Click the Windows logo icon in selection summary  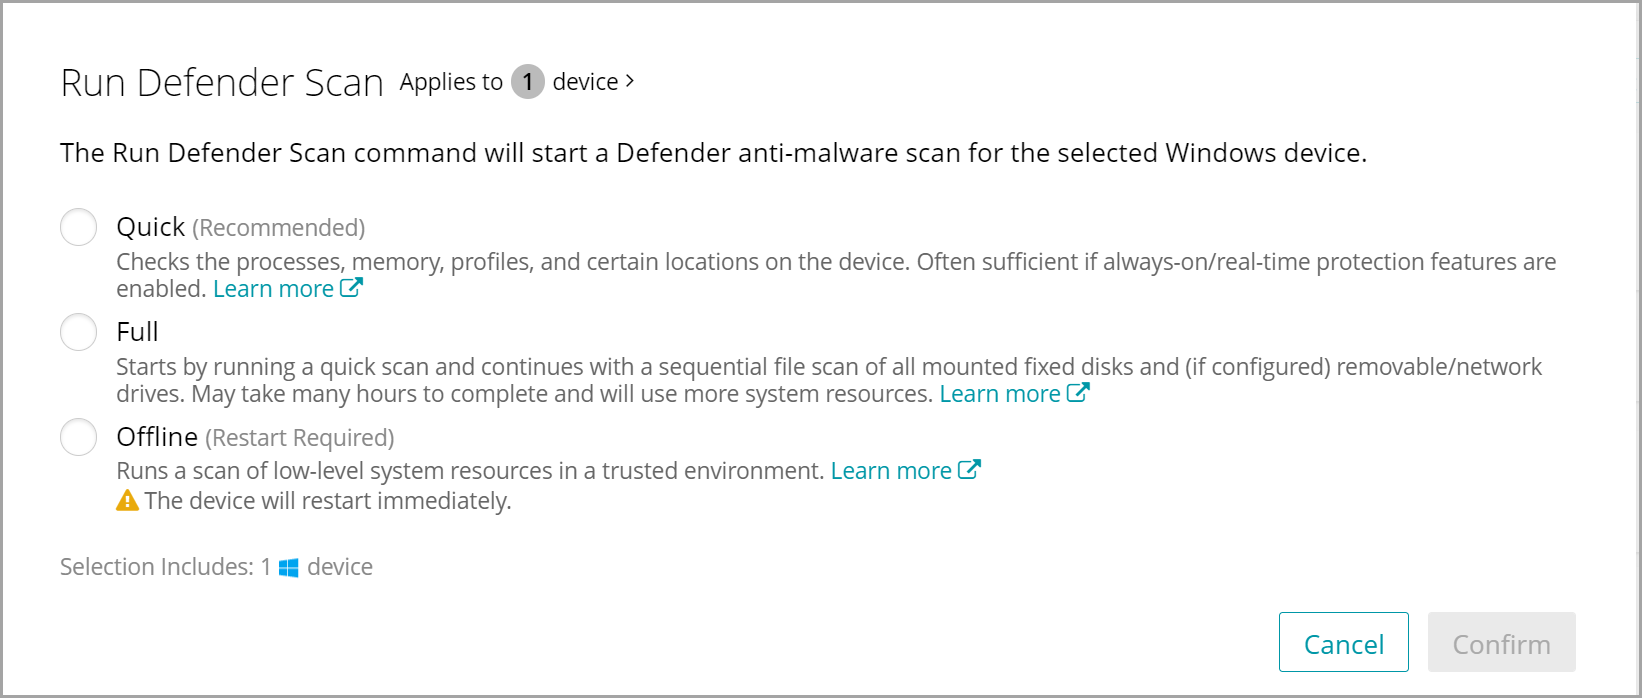click(289, 568)
